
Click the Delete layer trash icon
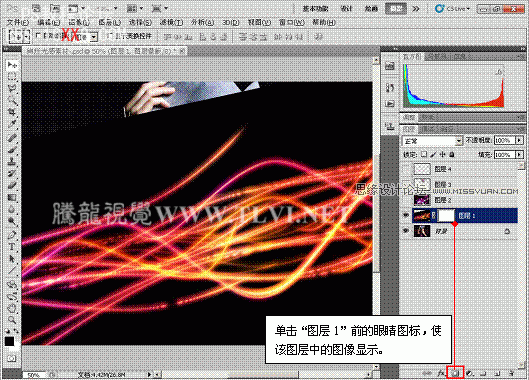511,373
